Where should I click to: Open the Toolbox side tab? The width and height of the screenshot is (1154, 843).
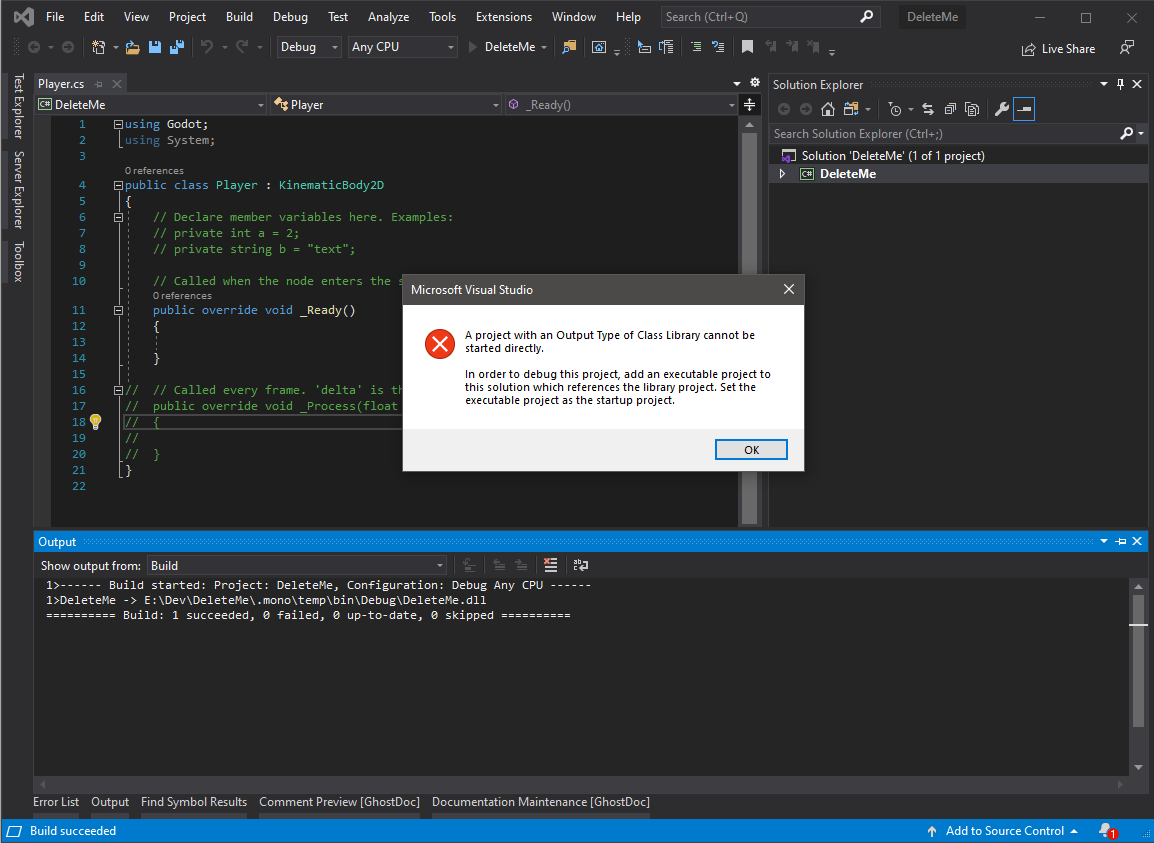click(19, 261)
